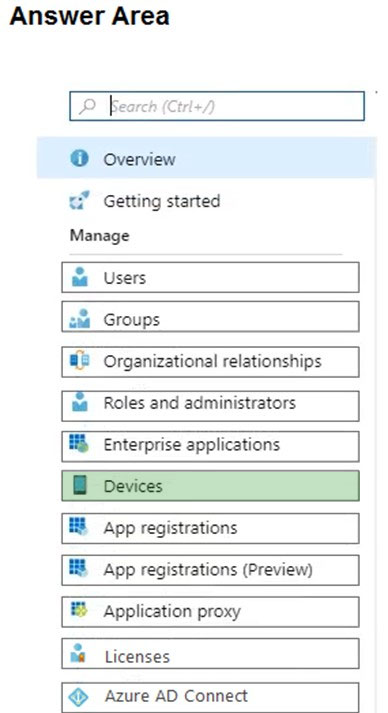Click the Devices phone icon
The width and height of the screenshot is (388, 713).
click(x=80, y=486)
